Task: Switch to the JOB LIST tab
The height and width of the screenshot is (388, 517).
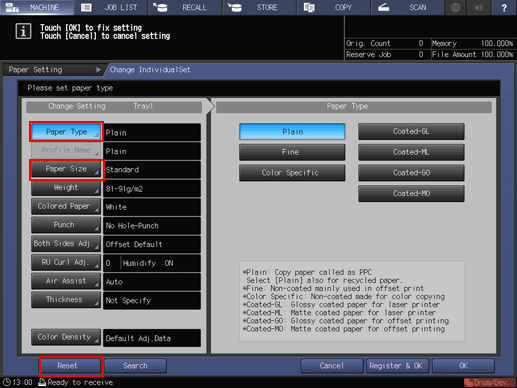Action: tap(111, 7)
